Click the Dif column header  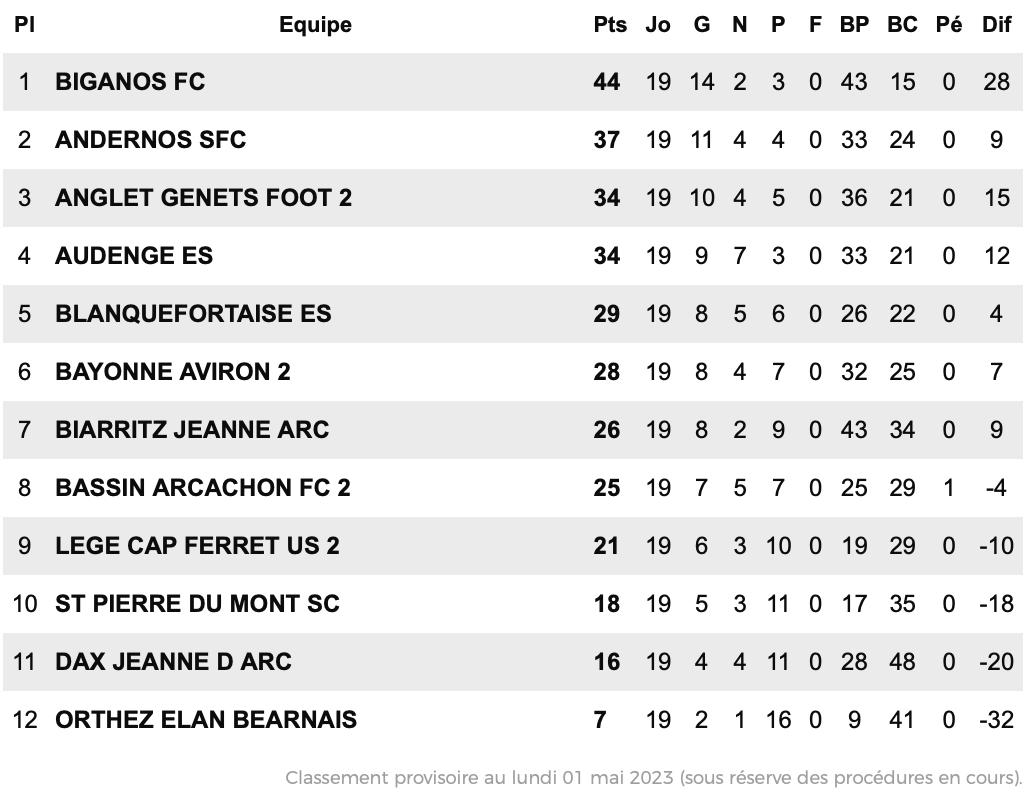pyautogui.click(x=997, y=25)
